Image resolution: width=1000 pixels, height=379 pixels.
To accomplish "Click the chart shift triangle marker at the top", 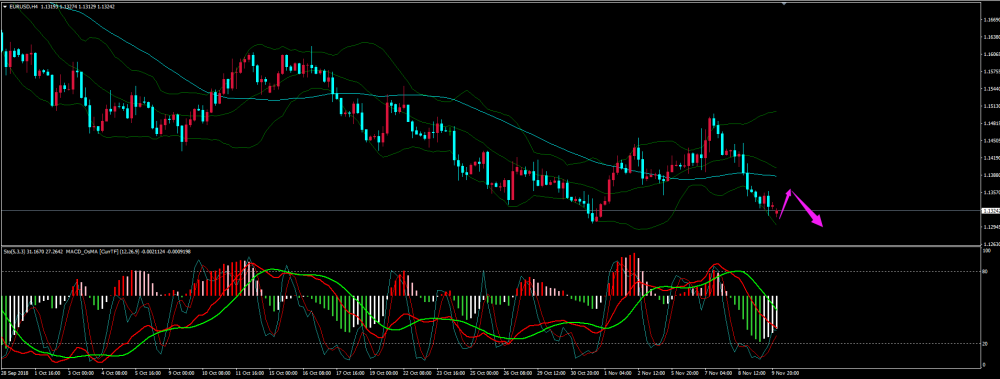I will pyautogui.click(x=785, y=3).
